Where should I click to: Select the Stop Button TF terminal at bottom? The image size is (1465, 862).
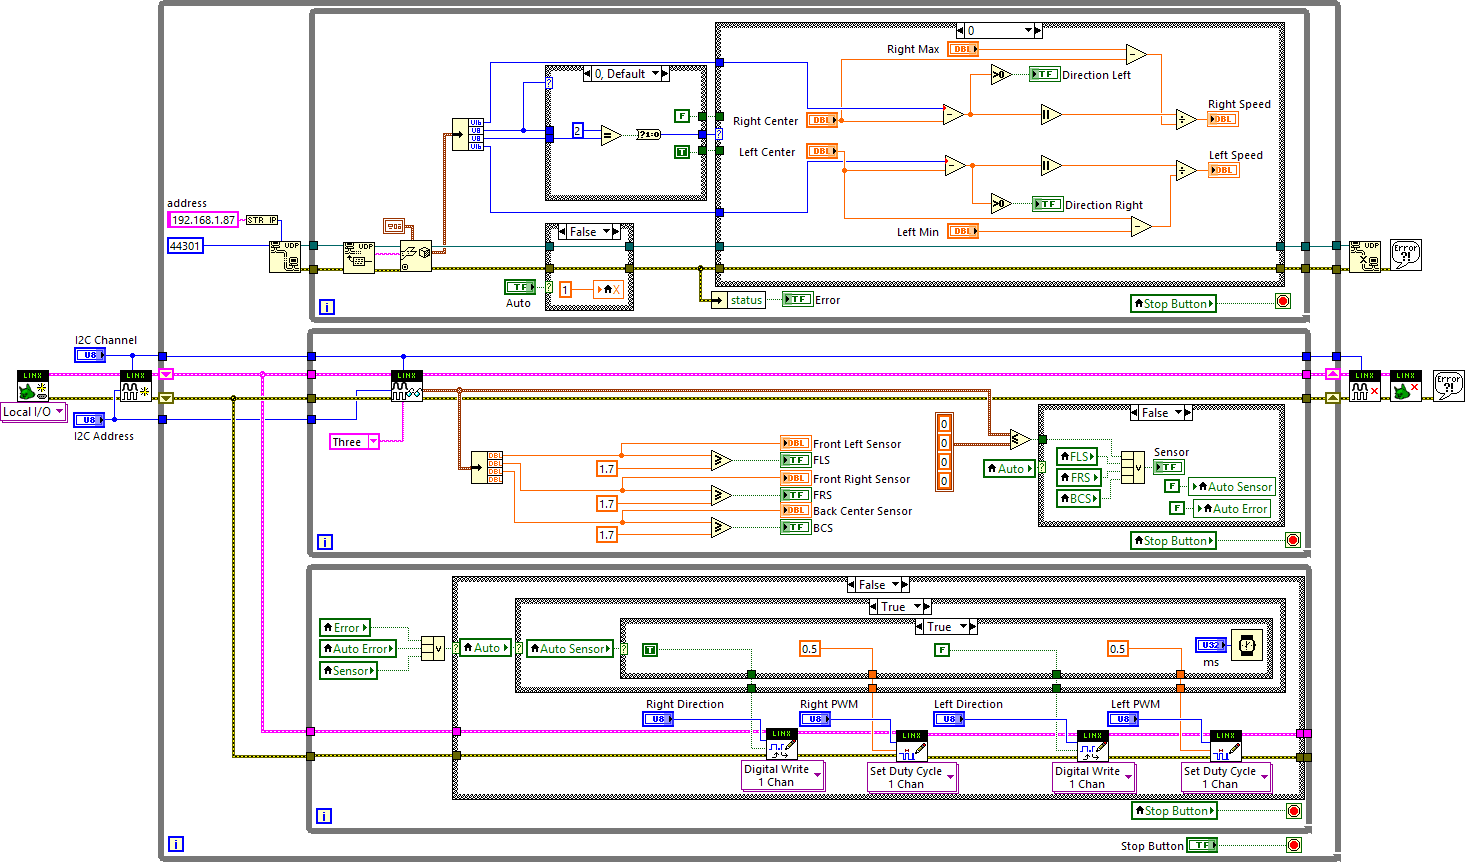(1203, 845)
